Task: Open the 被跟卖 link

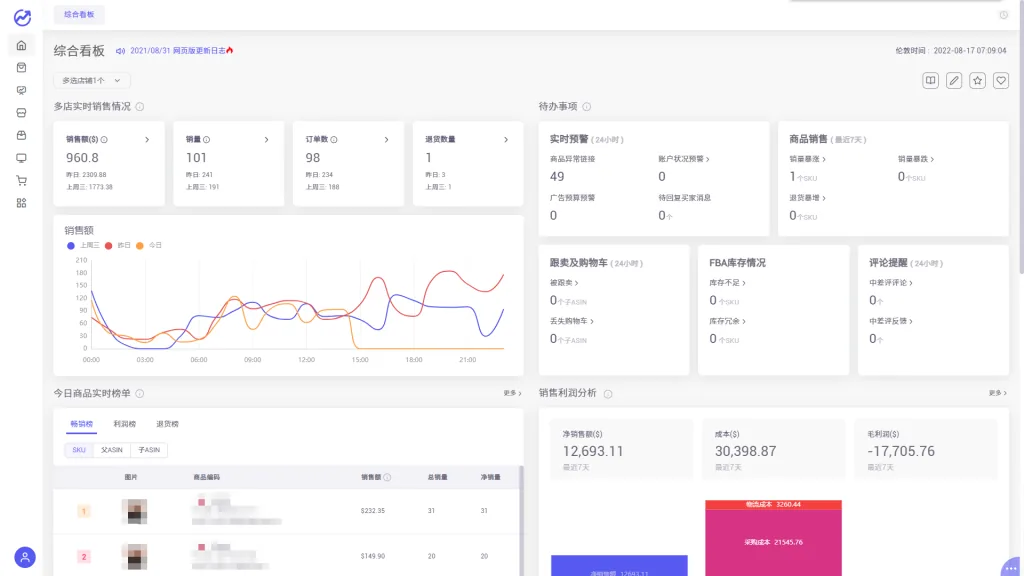Action: pyautogui.click(x=564, y=283)
